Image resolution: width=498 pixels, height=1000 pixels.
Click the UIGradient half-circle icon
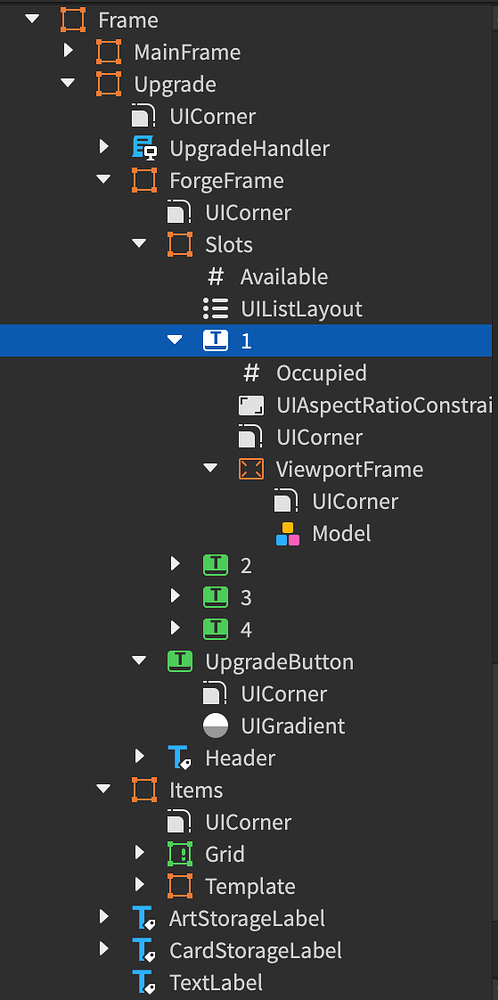click(216, 726)
